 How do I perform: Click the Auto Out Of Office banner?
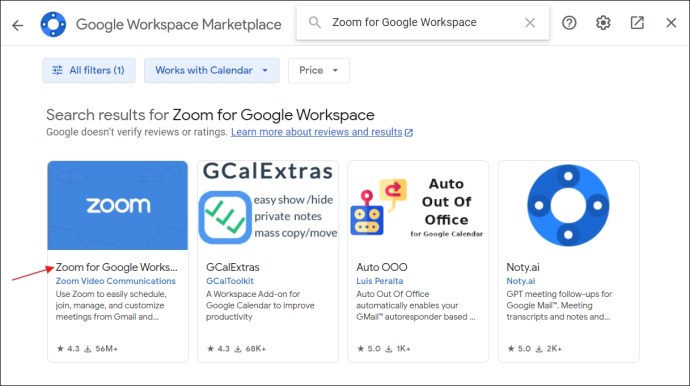(418, 205)
